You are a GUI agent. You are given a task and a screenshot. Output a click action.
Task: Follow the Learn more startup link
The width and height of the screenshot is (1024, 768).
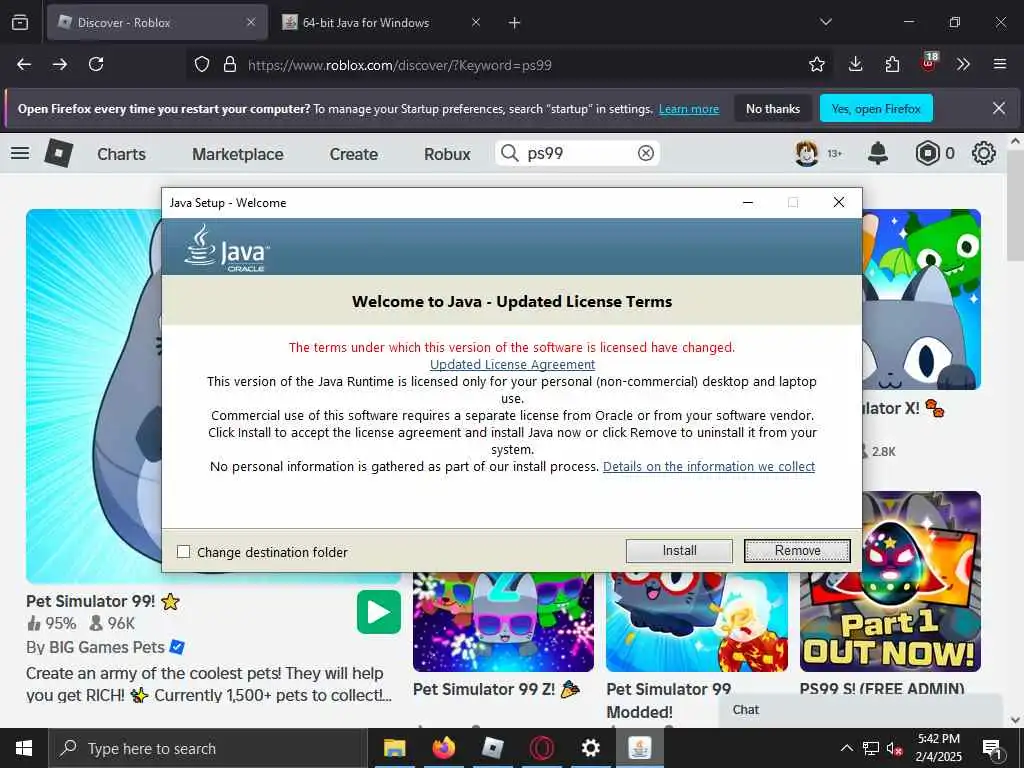689,109
